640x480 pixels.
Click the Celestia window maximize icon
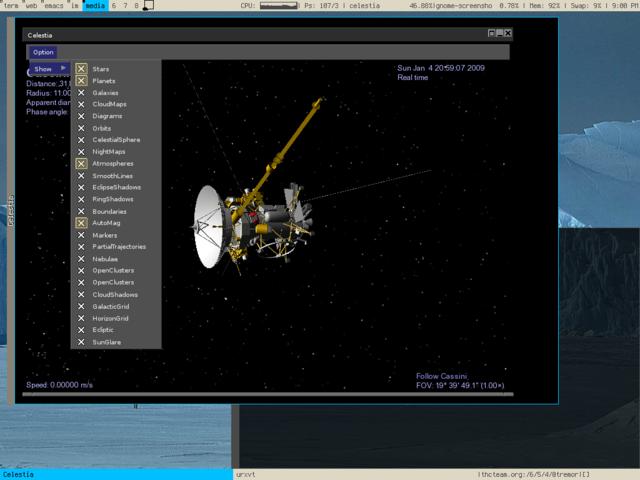(492, 34)
